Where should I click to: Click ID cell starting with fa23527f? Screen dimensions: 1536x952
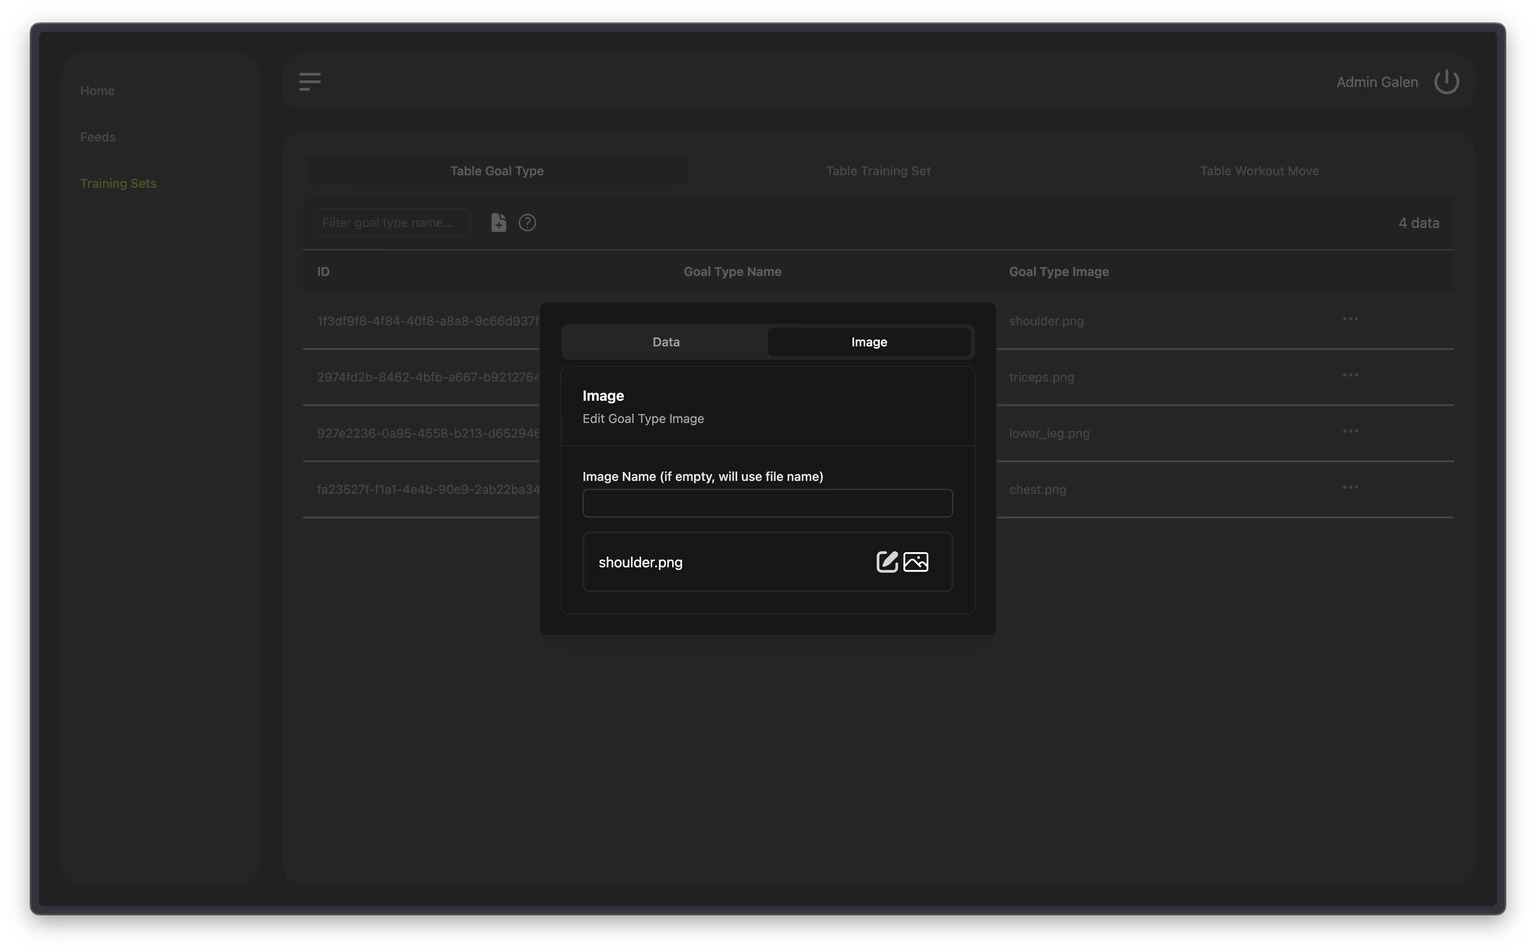click(428, 489)
